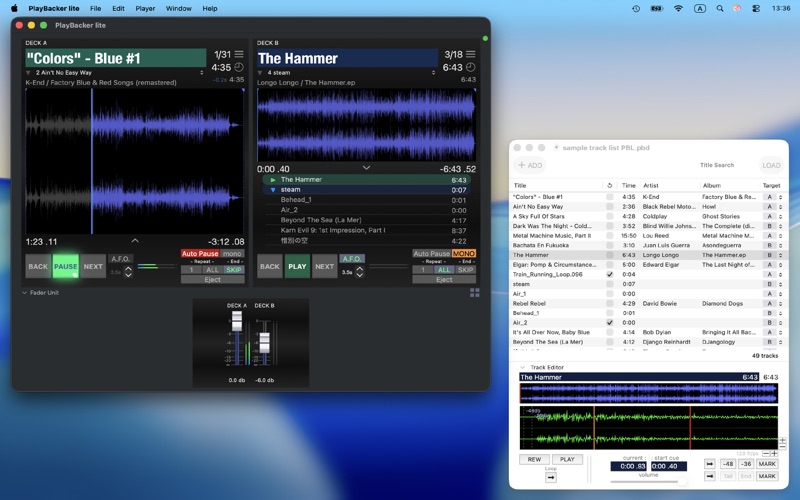The height and width of the screenshot is (500, 800).
Task: Open the File menu
Action: pos(95,9)
